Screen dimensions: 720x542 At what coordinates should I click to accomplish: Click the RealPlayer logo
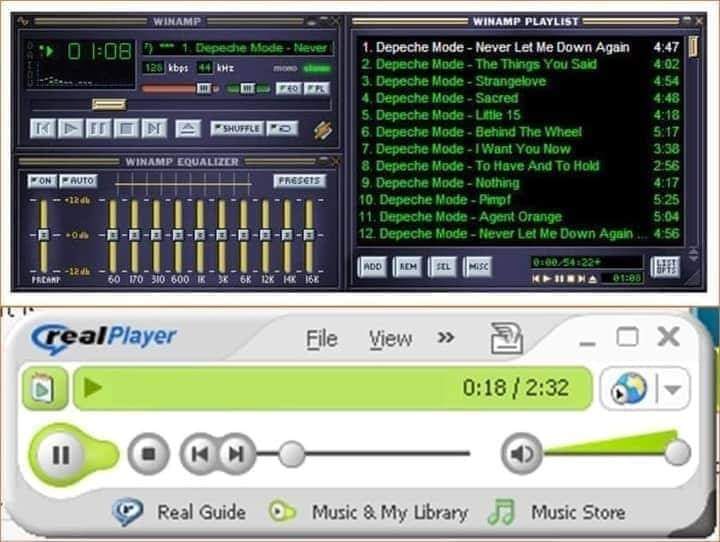(104, 339)
